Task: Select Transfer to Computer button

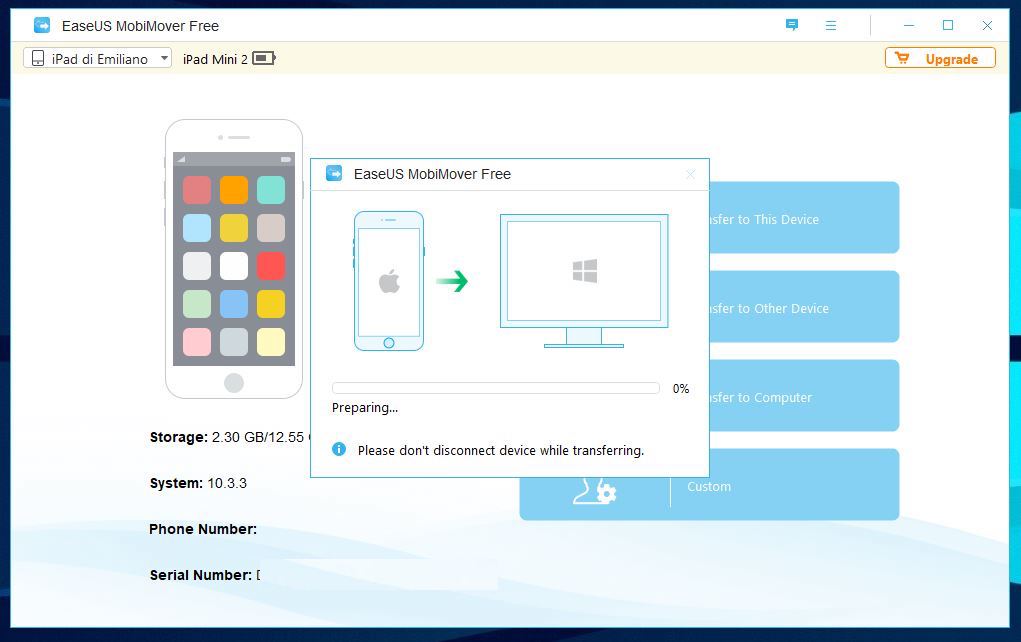Action: click(x=804, y=396)
